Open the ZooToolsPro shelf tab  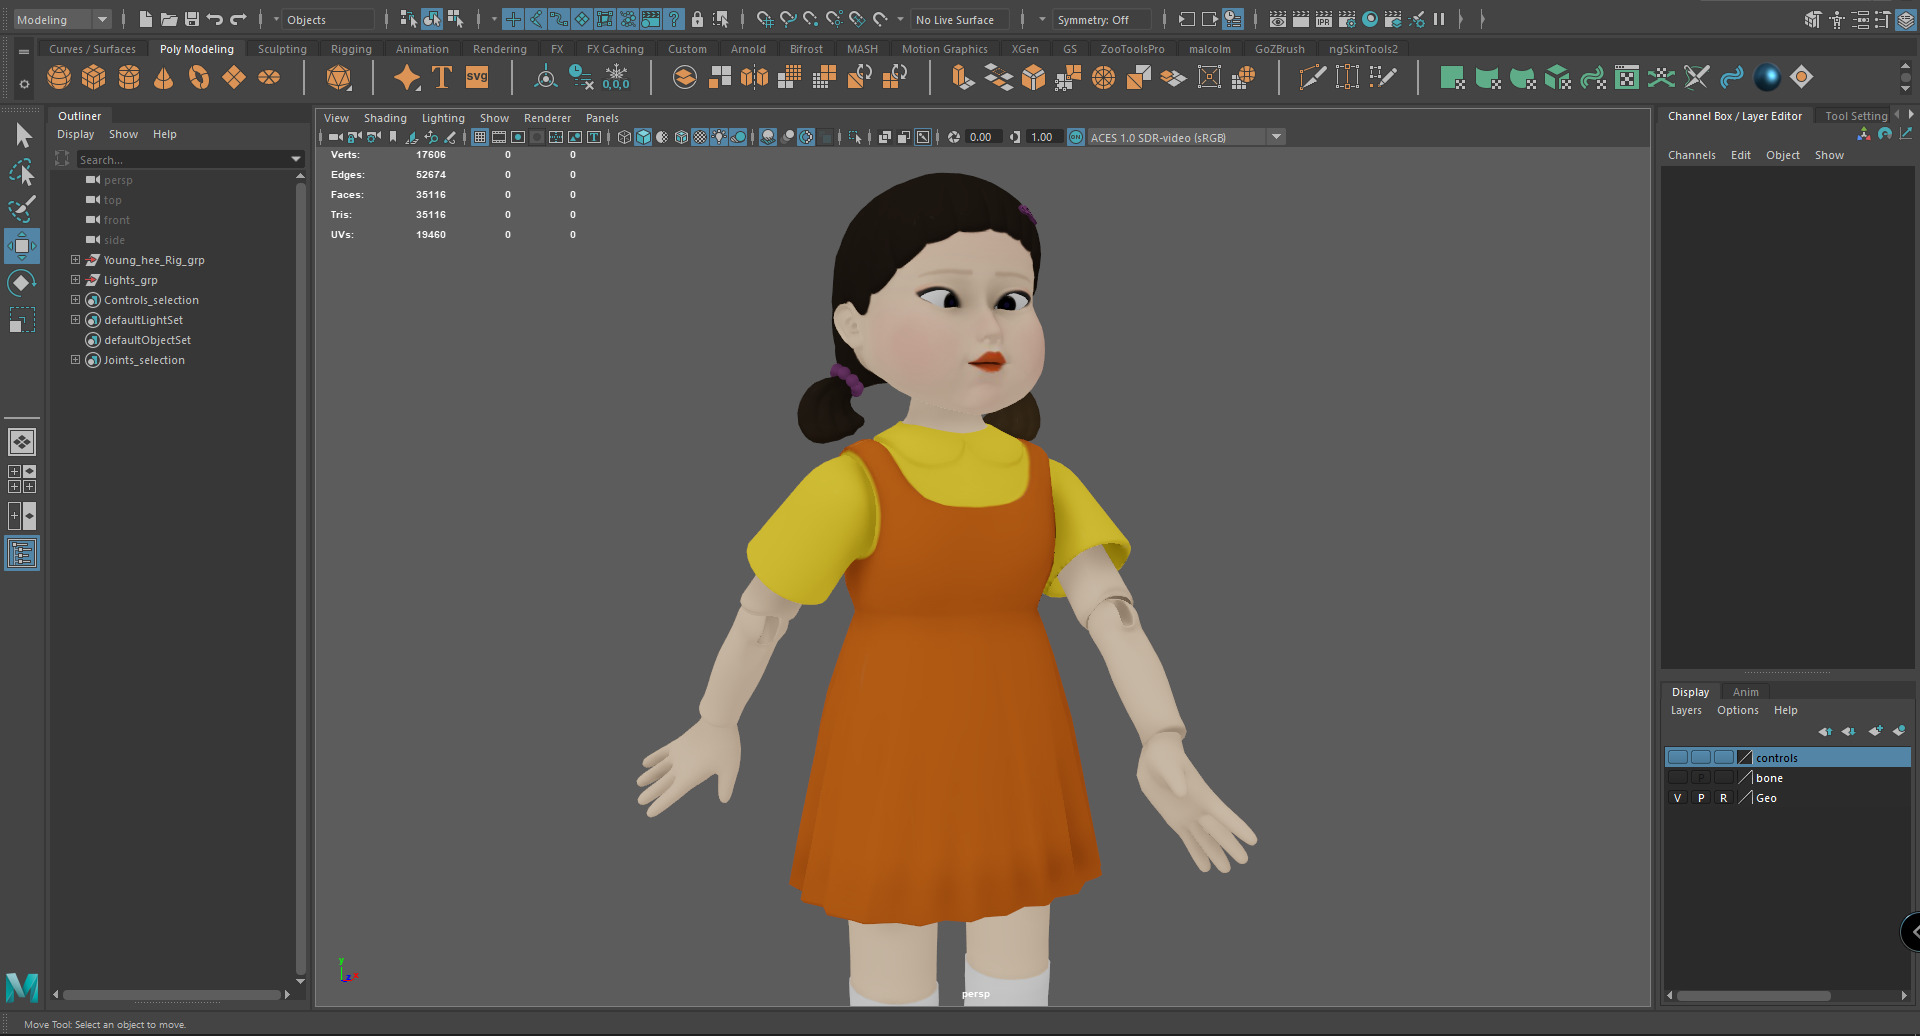[1132, 49]
